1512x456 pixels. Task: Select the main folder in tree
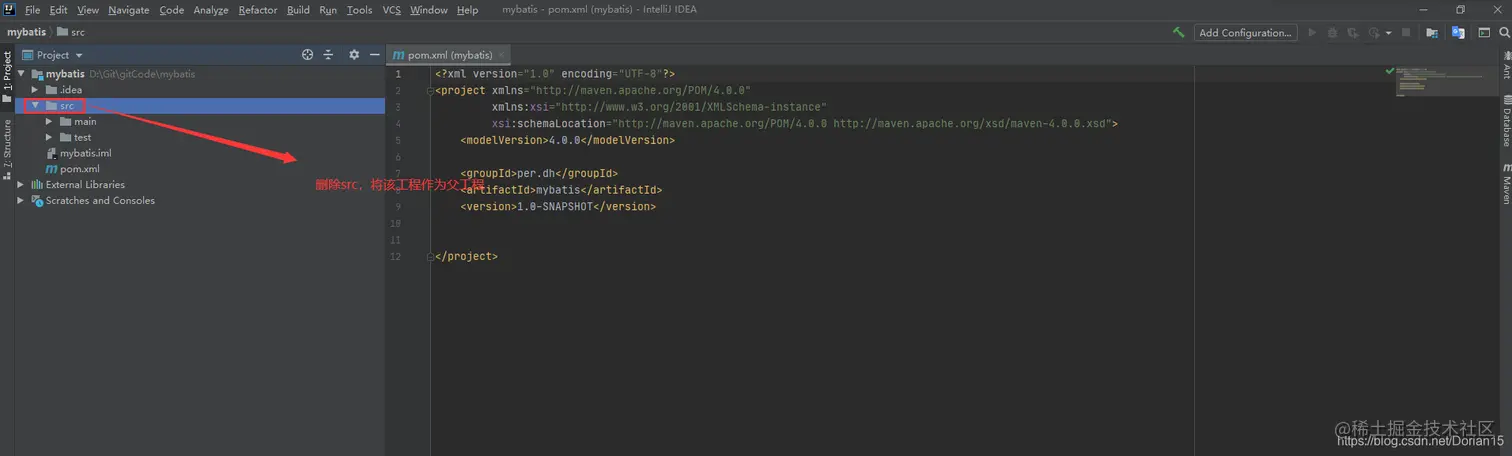[x=85, y=122]
